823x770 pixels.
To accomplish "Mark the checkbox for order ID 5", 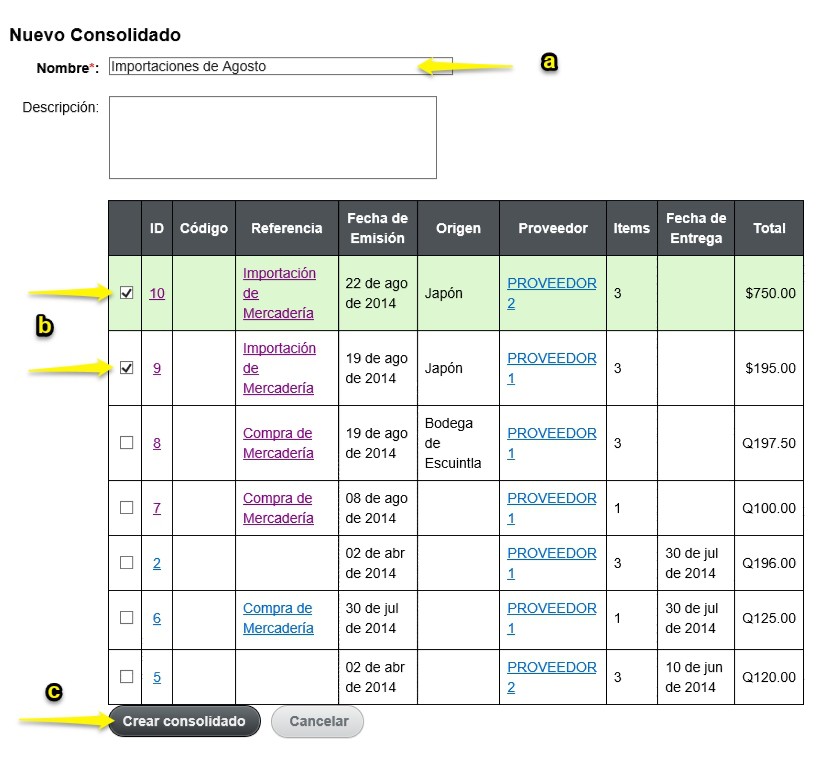I will tap(126, 677).
